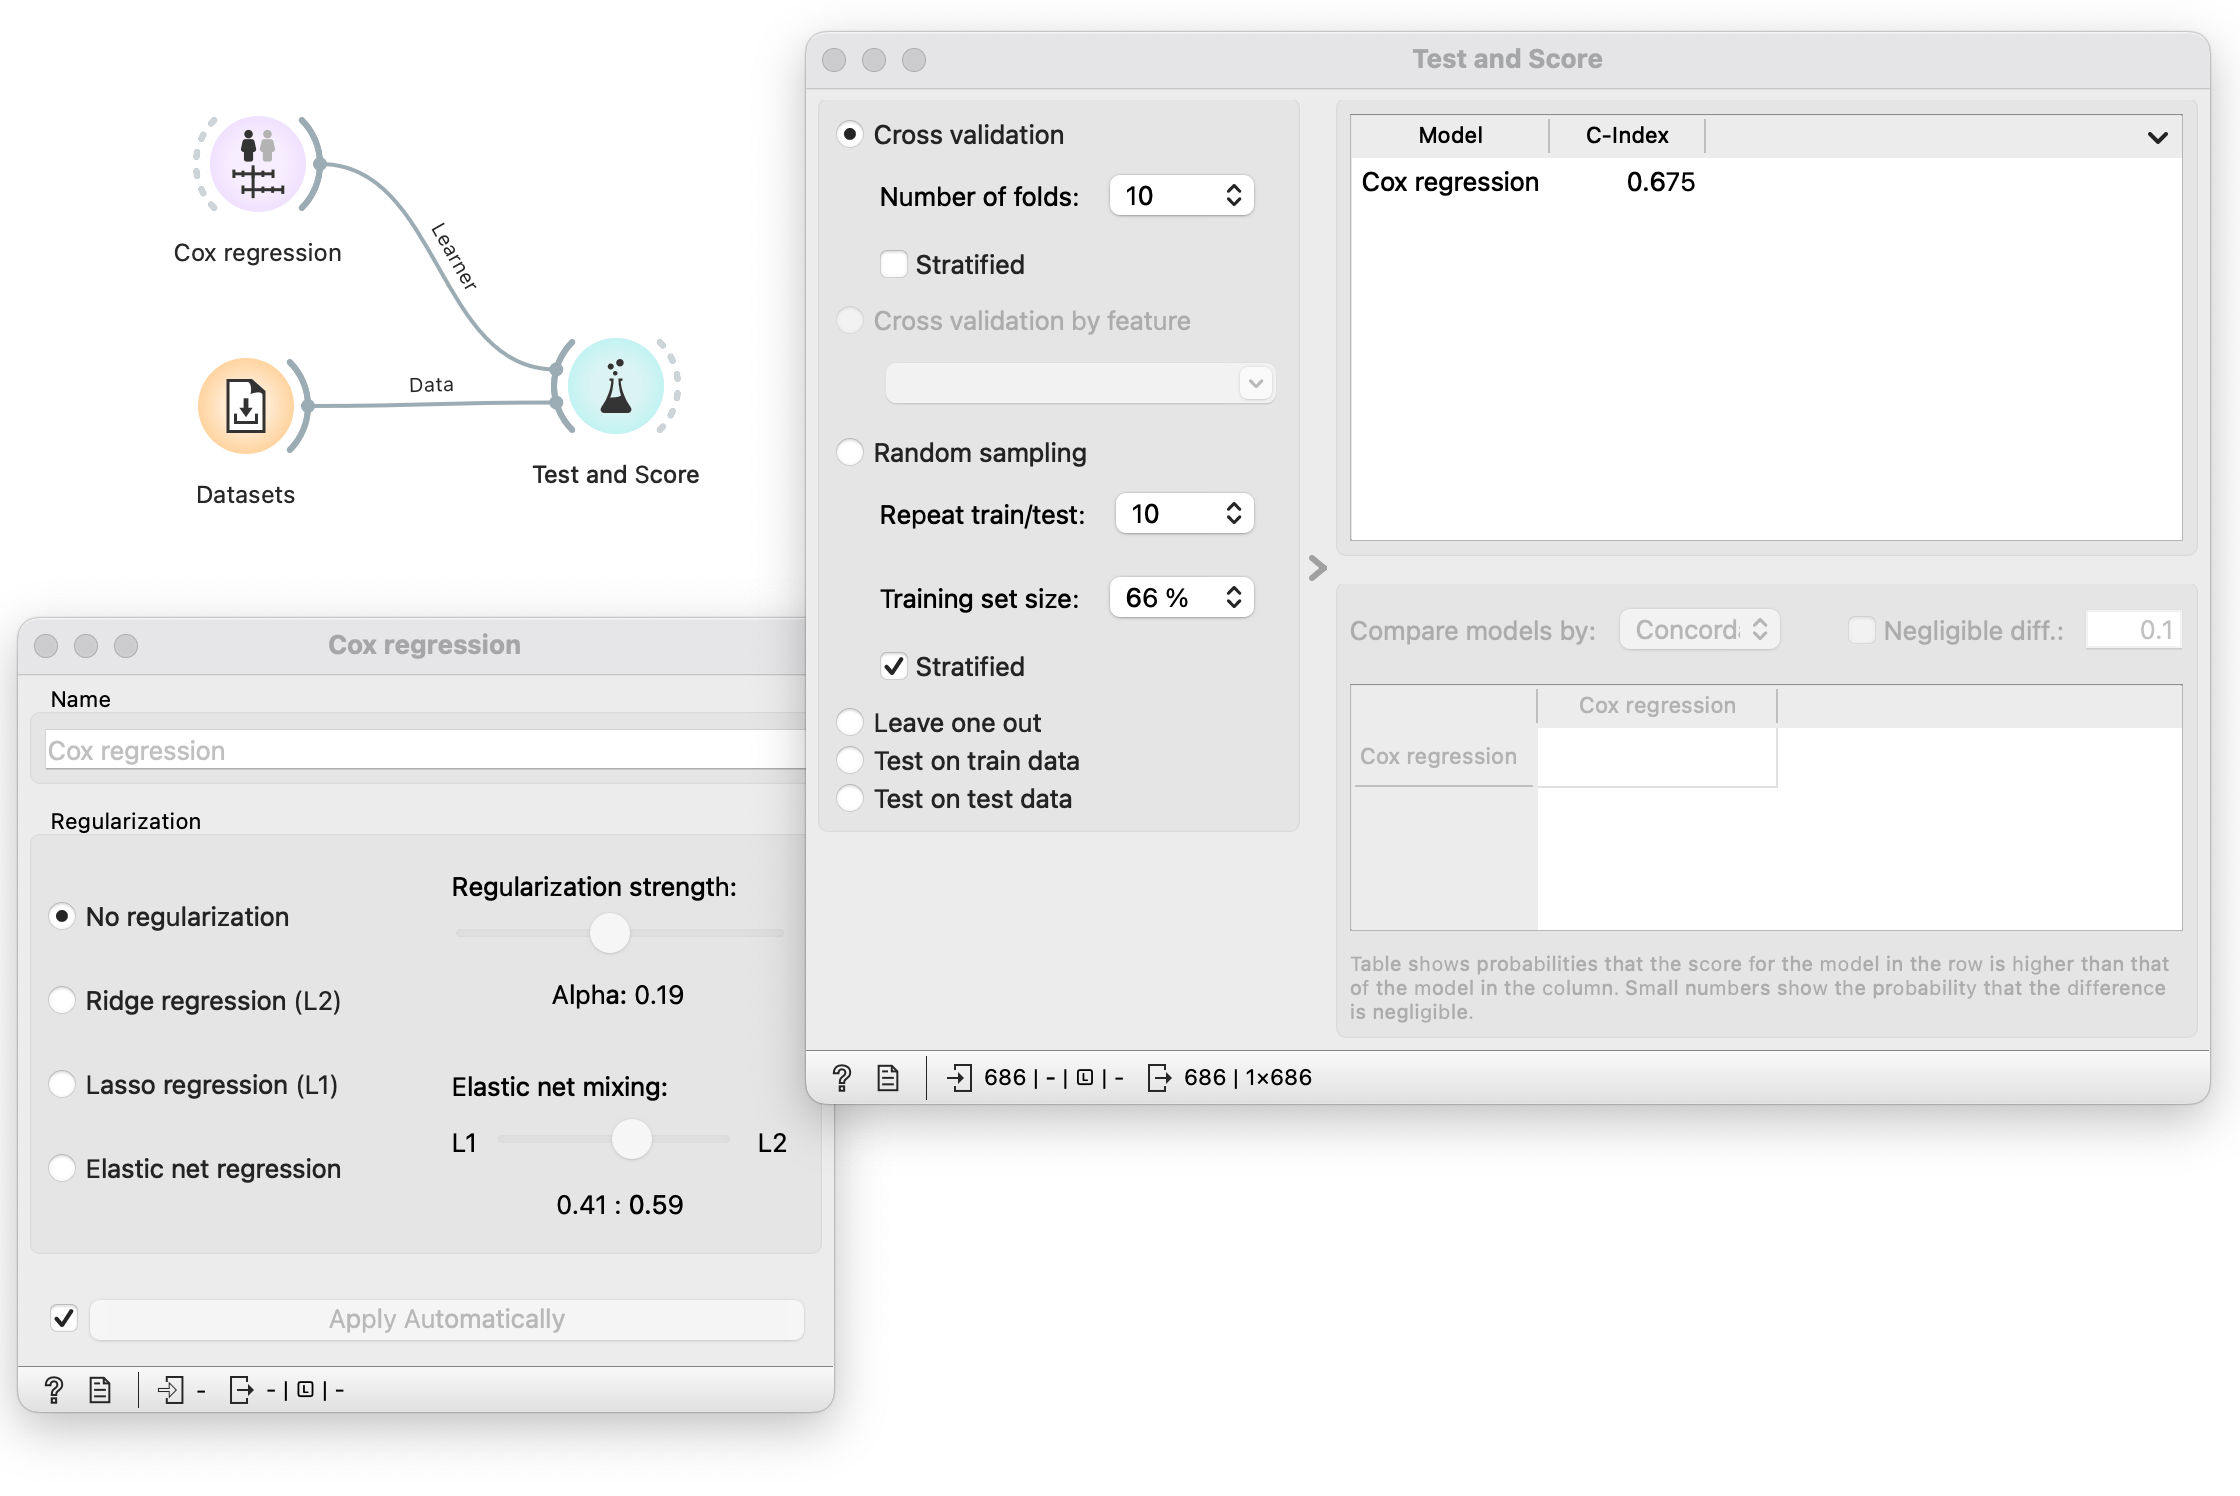The height and width of the screenshot is (1496, 2240).
Task: Open the Training set size selector
Action: pyautogui.click(x=1182, y=598)
